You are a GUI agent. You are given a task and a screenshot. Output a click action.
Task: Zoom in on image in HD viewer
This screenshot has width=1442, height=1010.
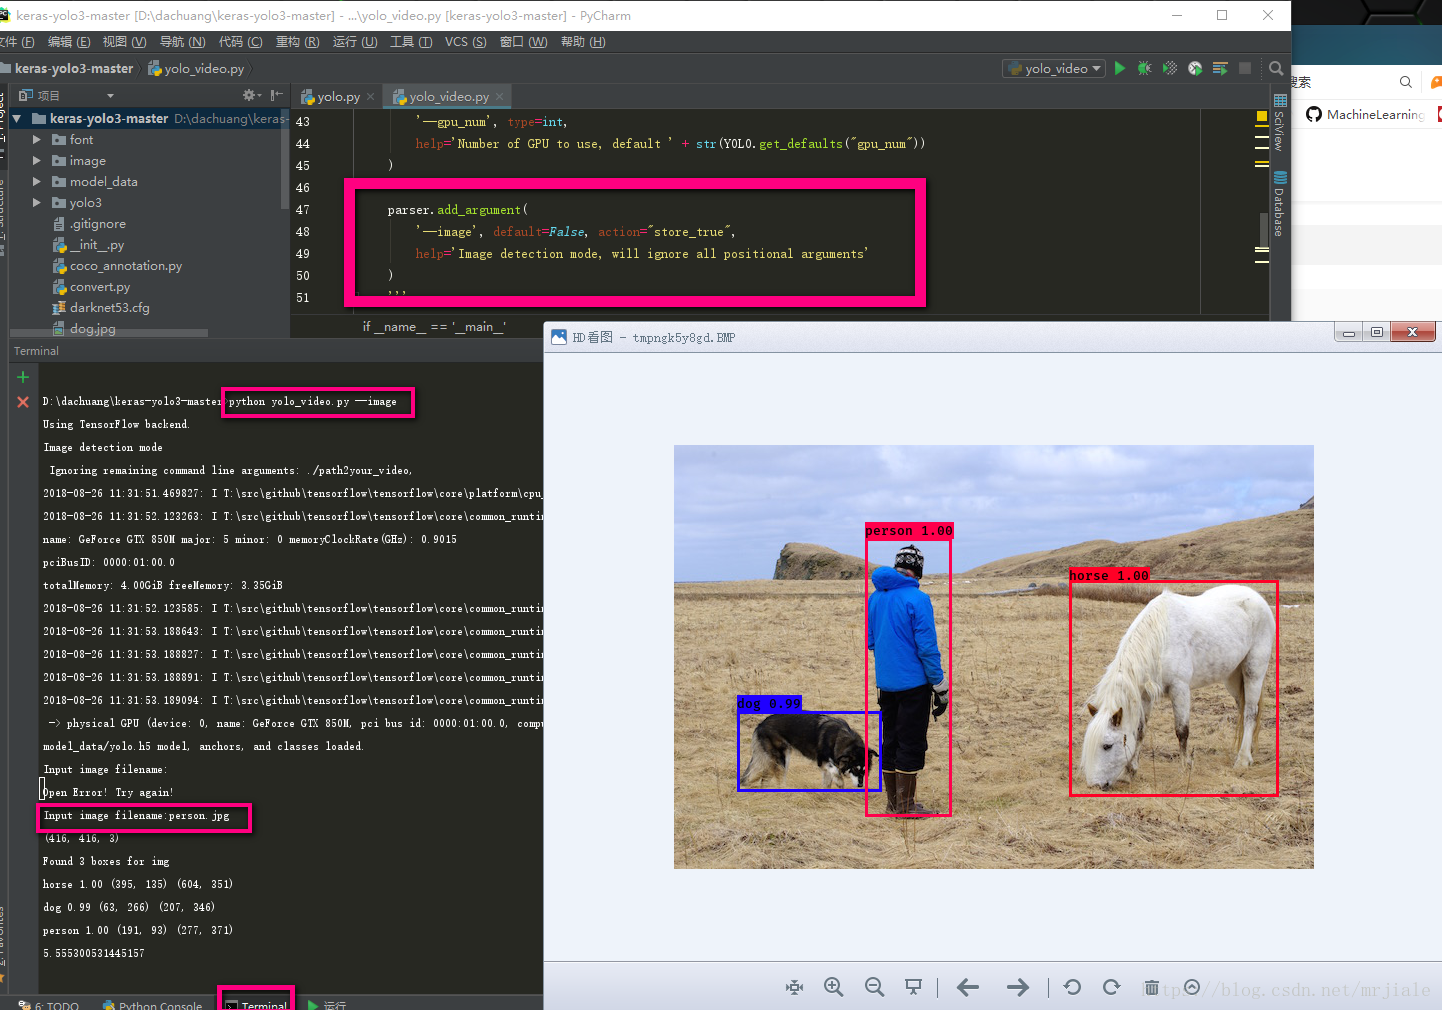[833, 987]
